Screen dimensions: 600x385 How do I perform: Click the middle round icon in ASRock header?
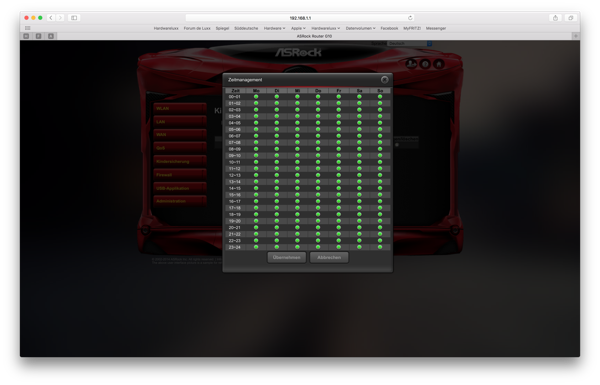click(x=425, y=64)
